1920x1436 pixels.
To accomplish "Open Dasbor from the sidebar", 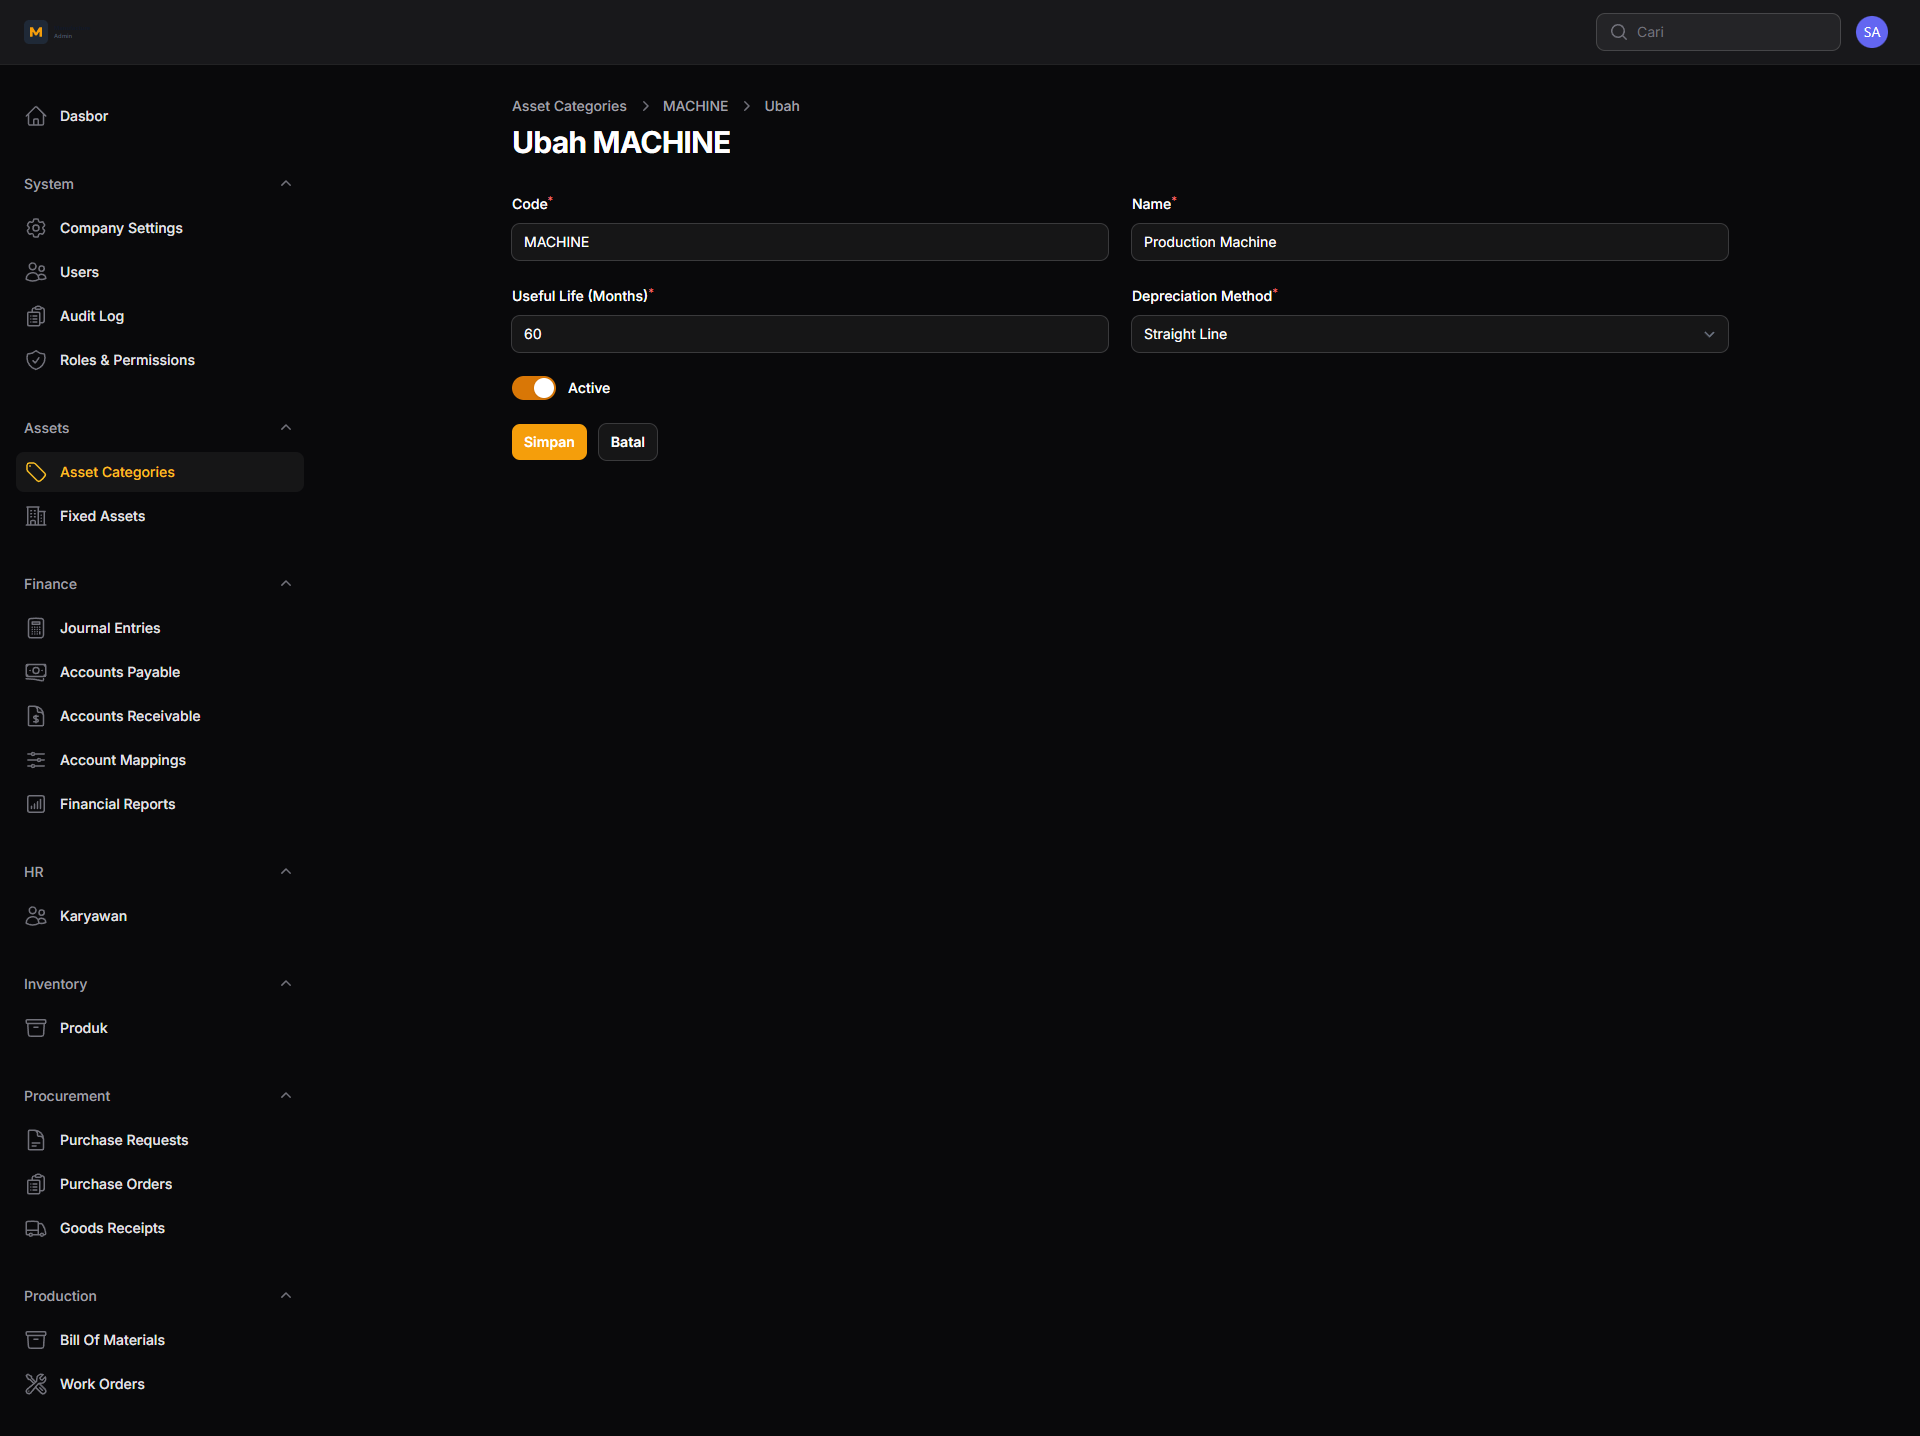I will click(160, 116).
